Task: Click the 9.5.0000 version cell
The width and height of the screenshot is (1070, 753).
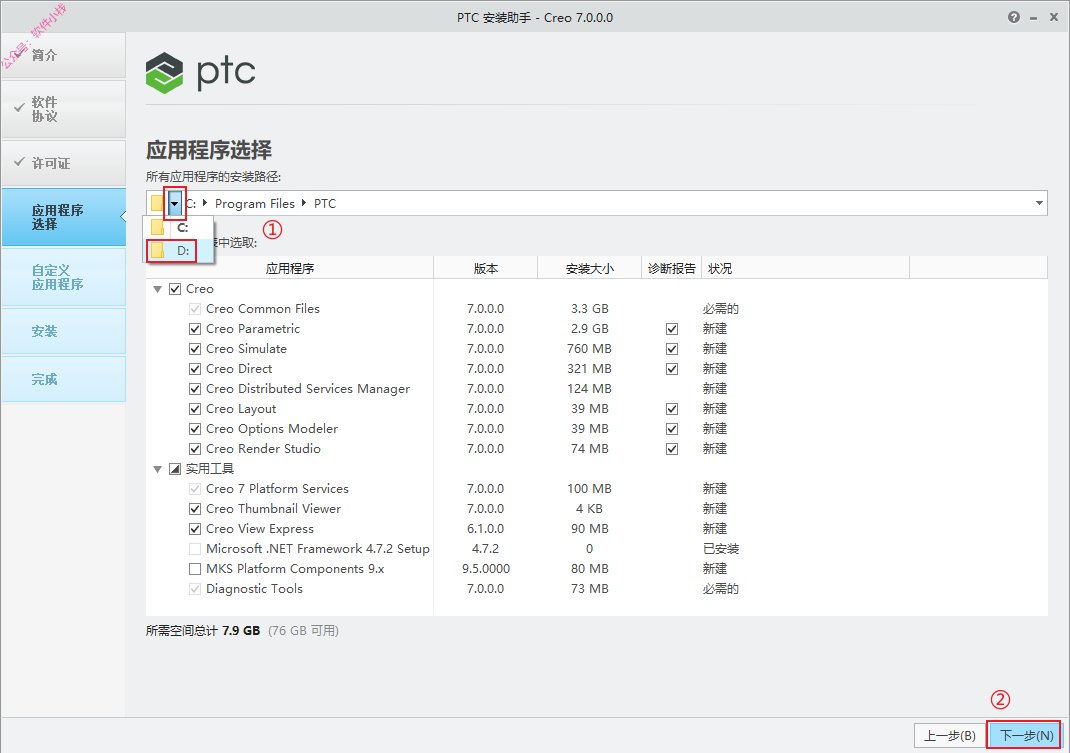Action: point(485,569)
